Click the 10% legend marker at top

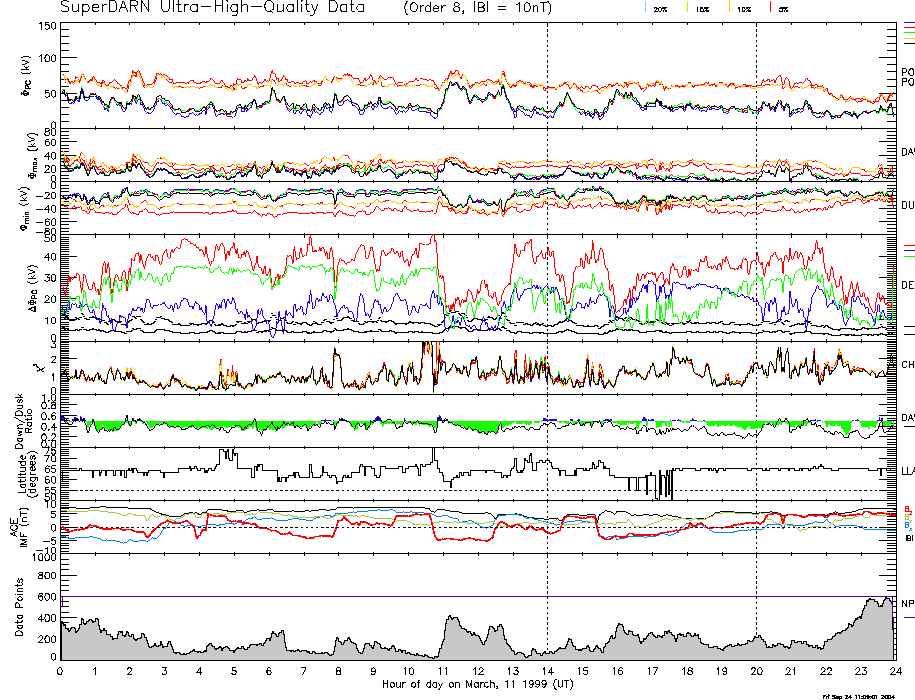coord(744,8)
